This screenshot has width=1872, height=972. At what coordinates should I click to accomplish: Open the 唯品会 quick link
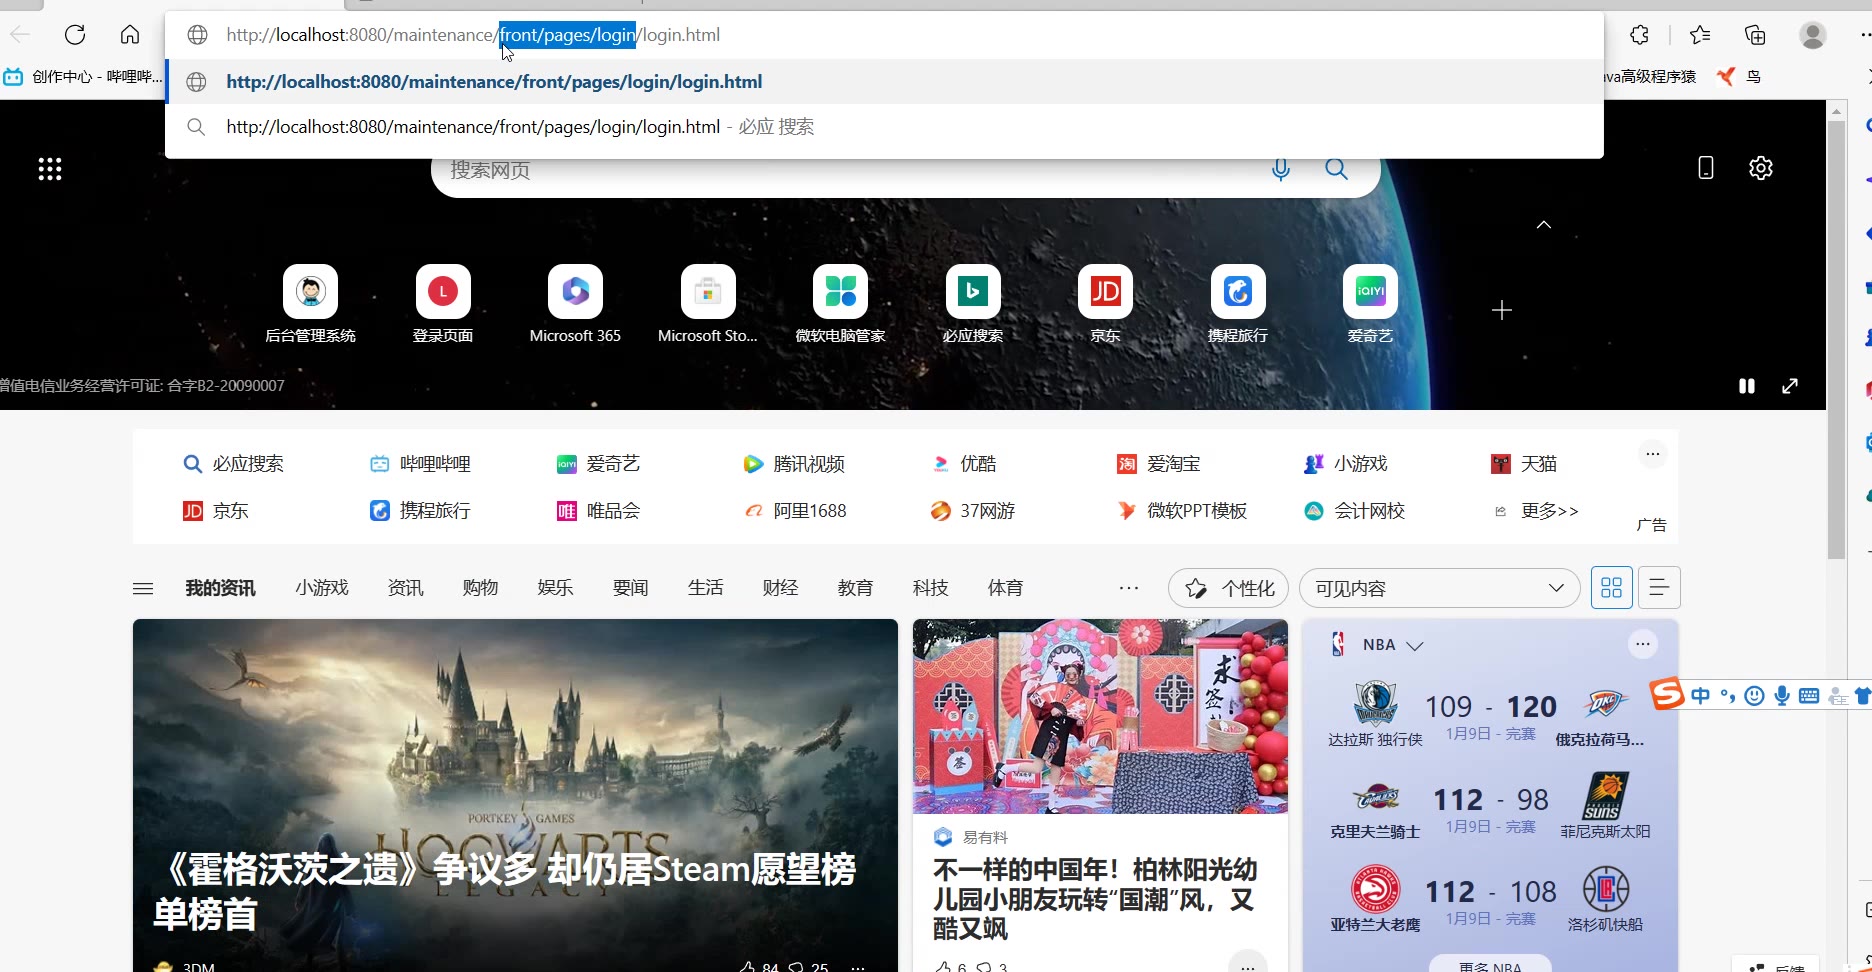pos(598,511)
